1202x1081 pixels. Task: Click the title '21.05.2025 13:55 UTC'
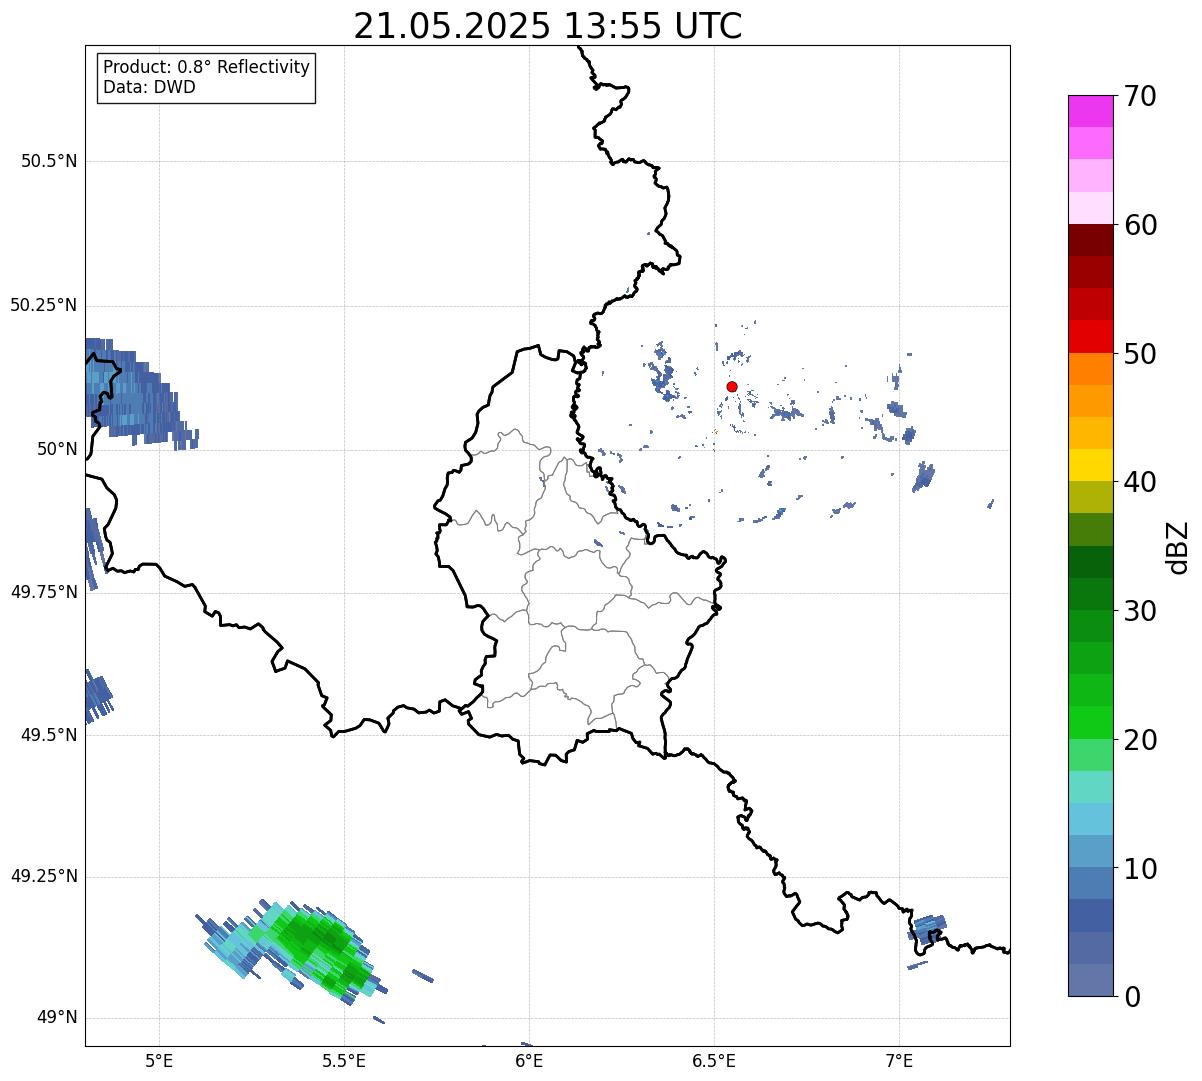tap(548, 26)
